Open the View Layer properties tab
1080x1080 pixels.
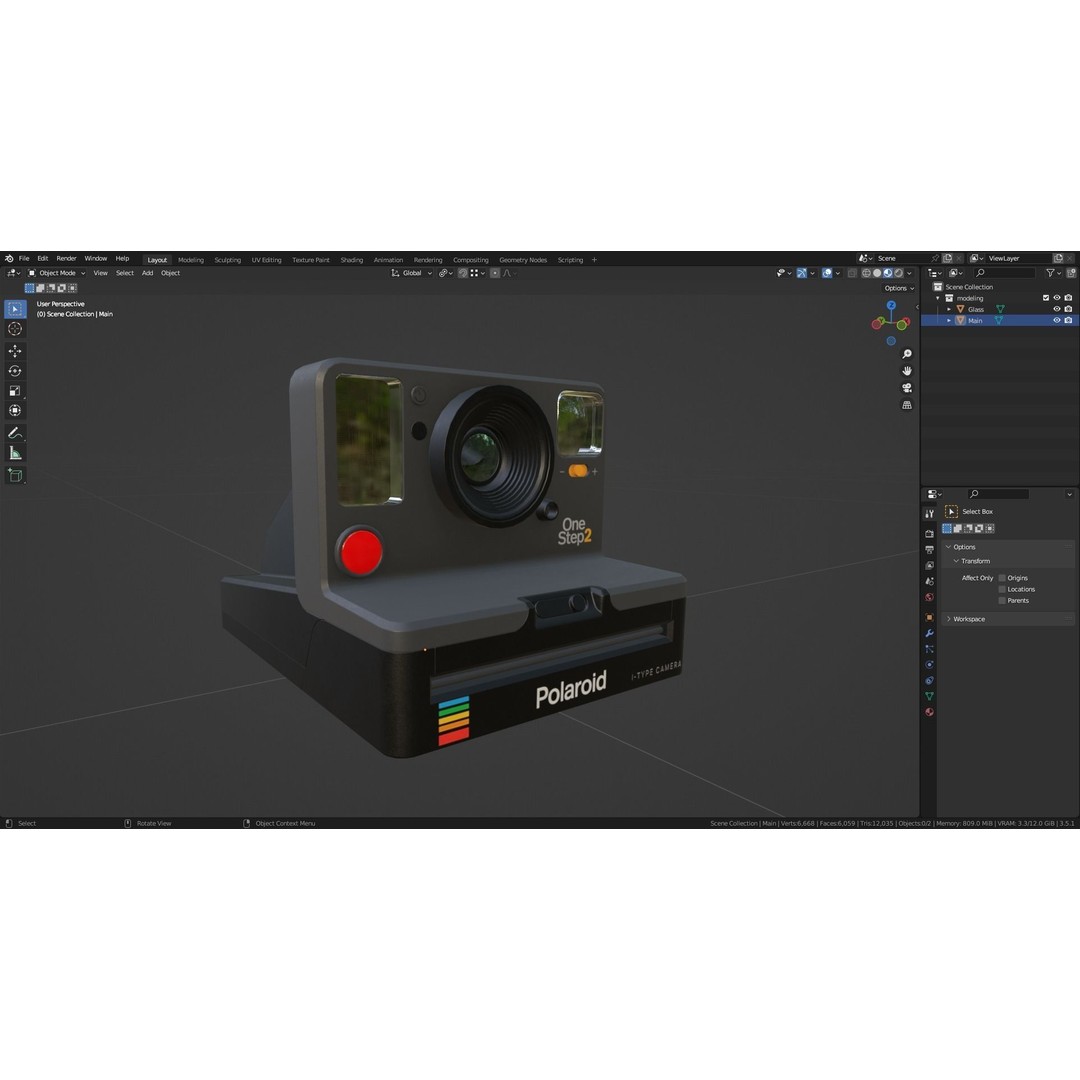(929, 565)
